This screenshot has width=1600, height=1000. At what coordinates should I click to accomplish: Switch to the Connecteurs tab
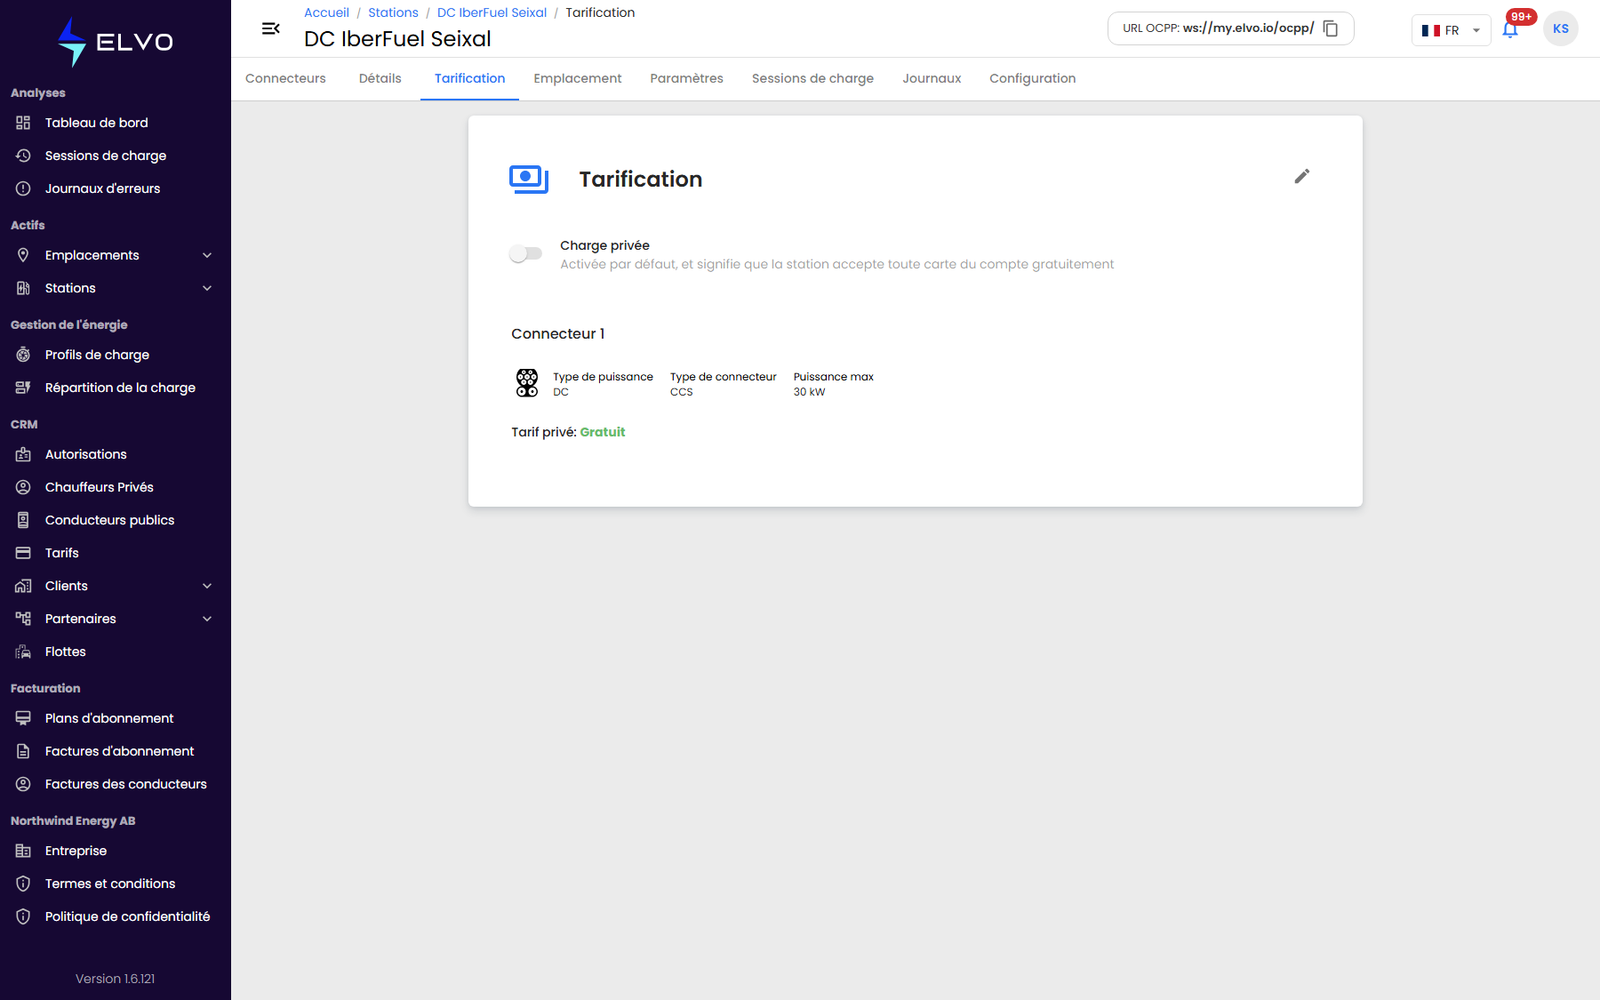pos(285,79)
